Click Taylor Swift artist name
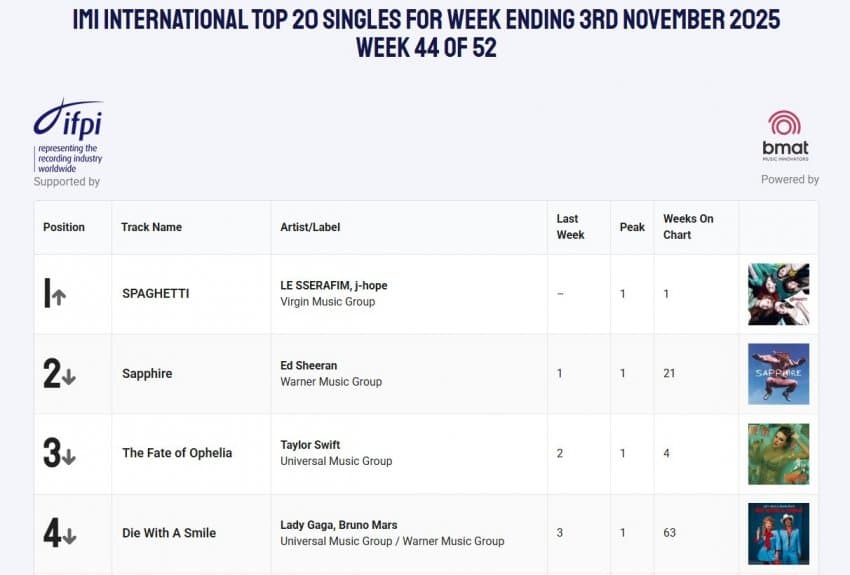This screenshot has height=575, width=850. [310, 445]
